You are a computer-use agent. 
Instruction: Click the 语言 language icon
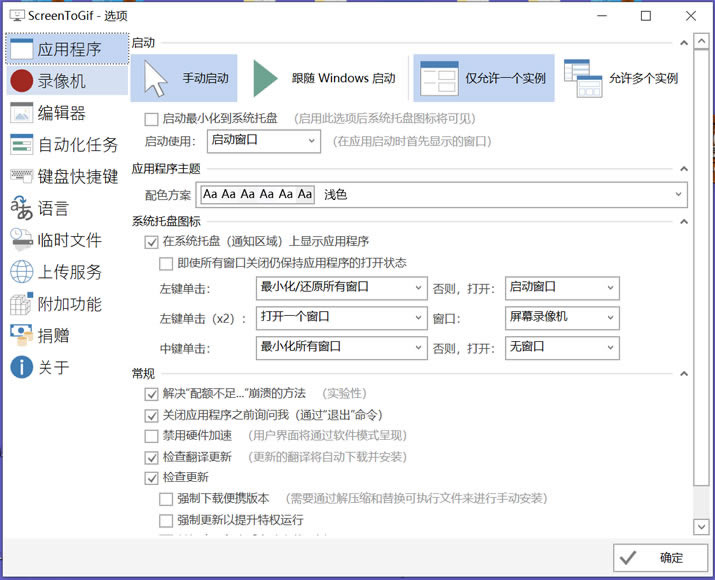(21, 208)
